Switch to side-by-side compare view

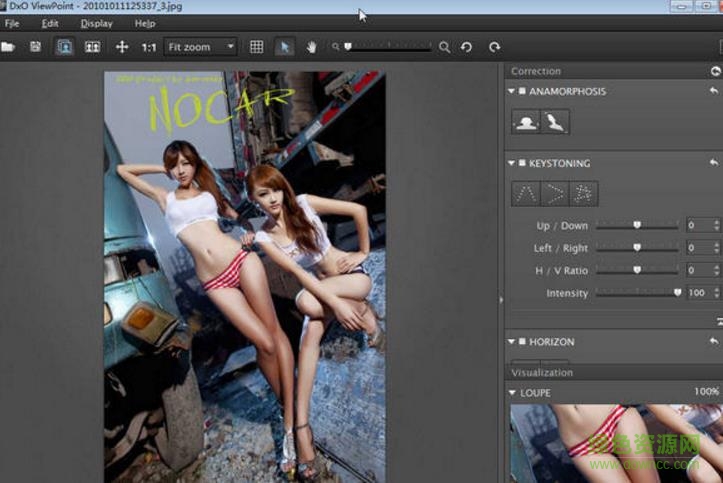pyautogui.click(x=92, y=47)
